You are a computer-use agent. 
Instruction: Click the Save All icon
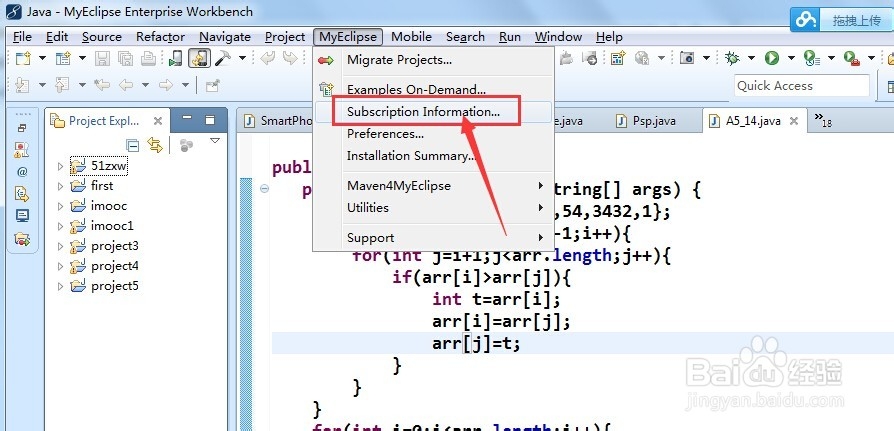125,58
